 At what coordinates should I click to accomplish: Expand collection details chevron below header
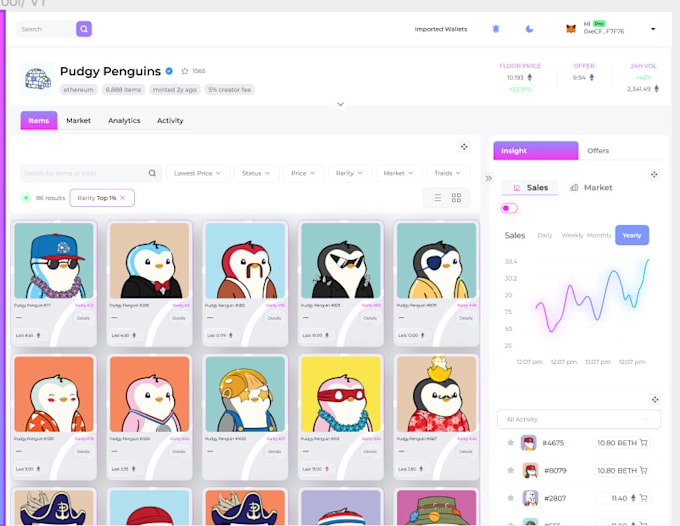click(340, 104)
